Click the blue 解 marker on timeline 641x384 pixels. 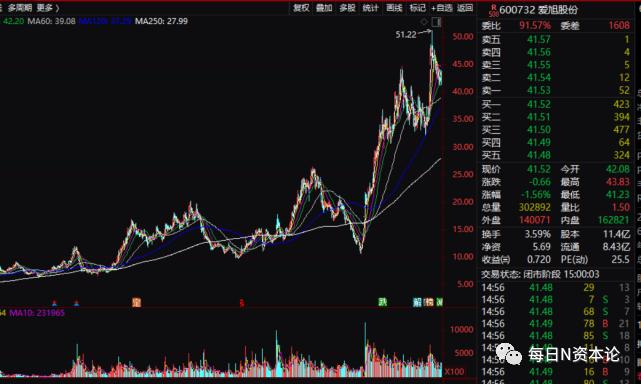click(x=417, y=302)
